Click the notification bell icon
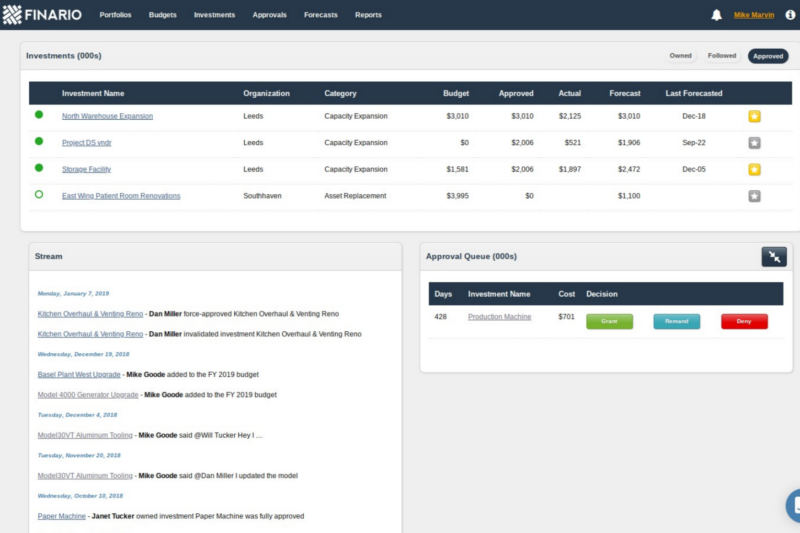 [x=716, y=15]
